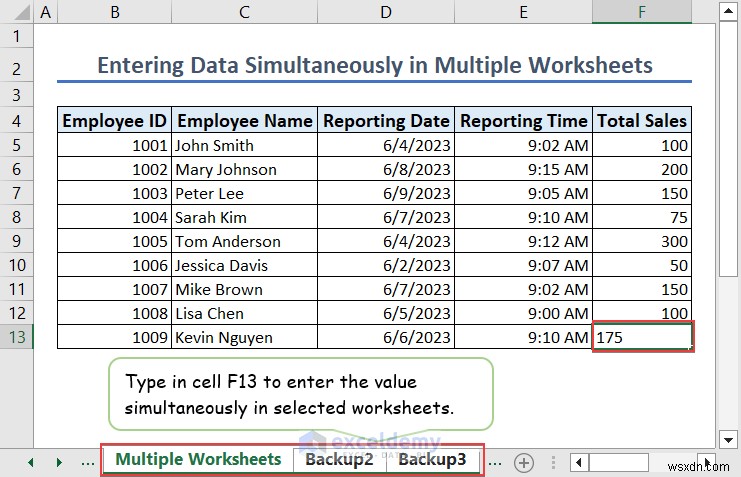
Task: Click the vertical scrollbar thumb
Action: point(728,149)
